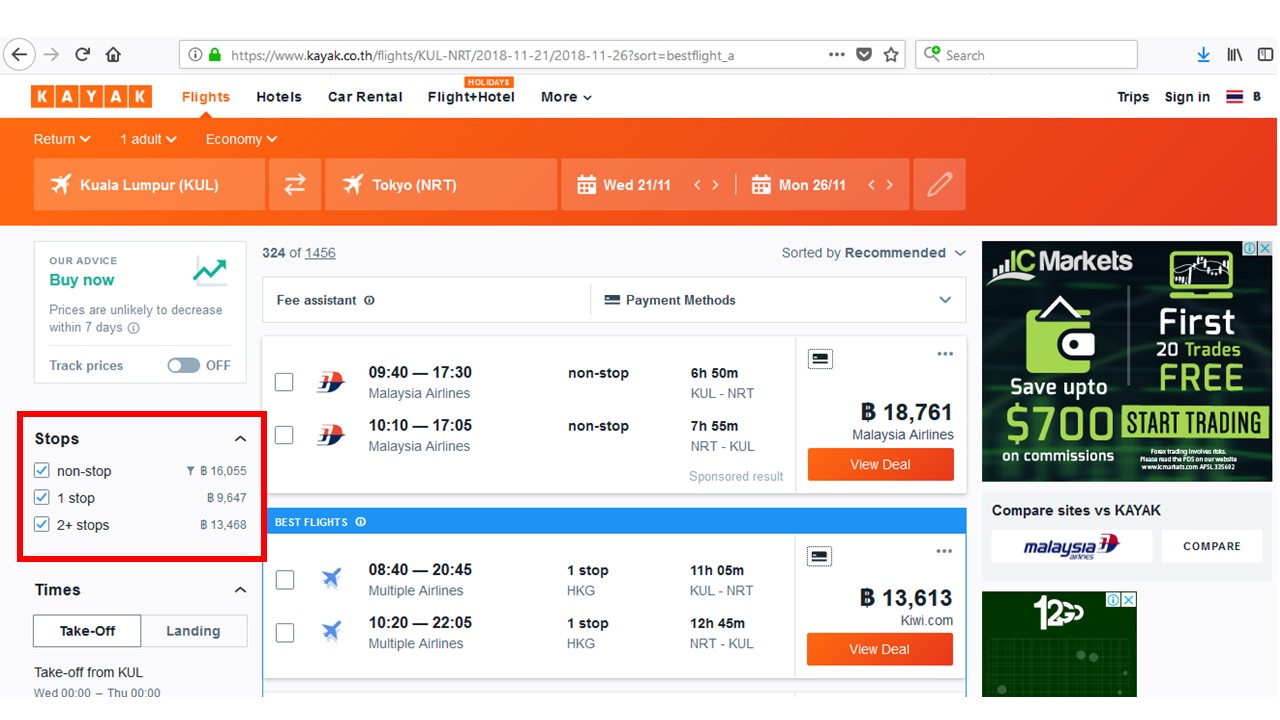Image resolution: width=1280 pixels, height=720 pixels.
Task: Uncheck the 1 stop filter checkbox
Action: pyautogui.click(x=42, y=498)
